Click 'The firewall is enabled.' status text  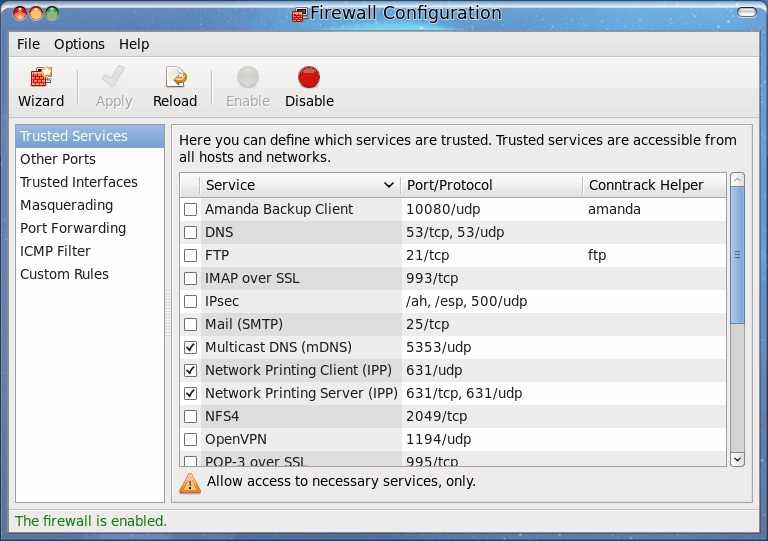[91, 521]
